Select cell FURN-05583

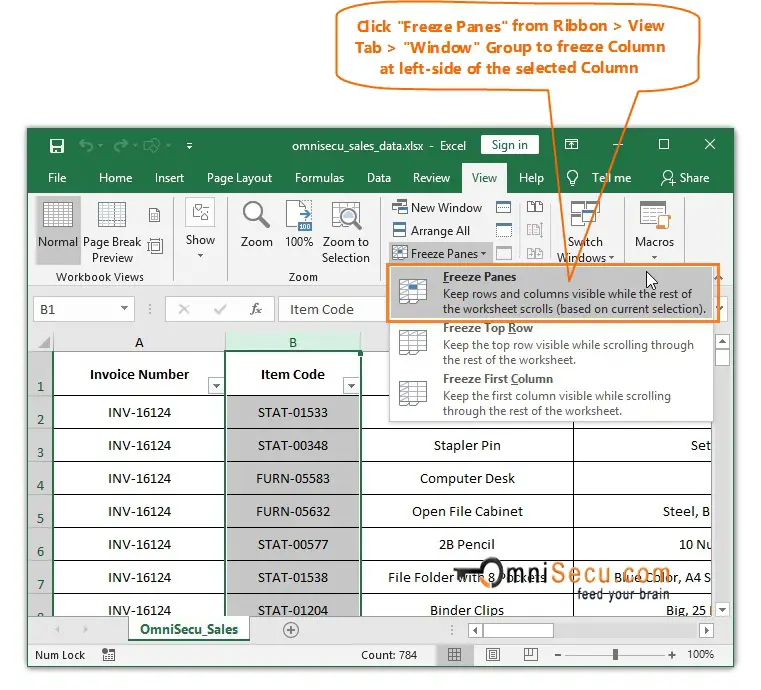(x=293, y=478)
